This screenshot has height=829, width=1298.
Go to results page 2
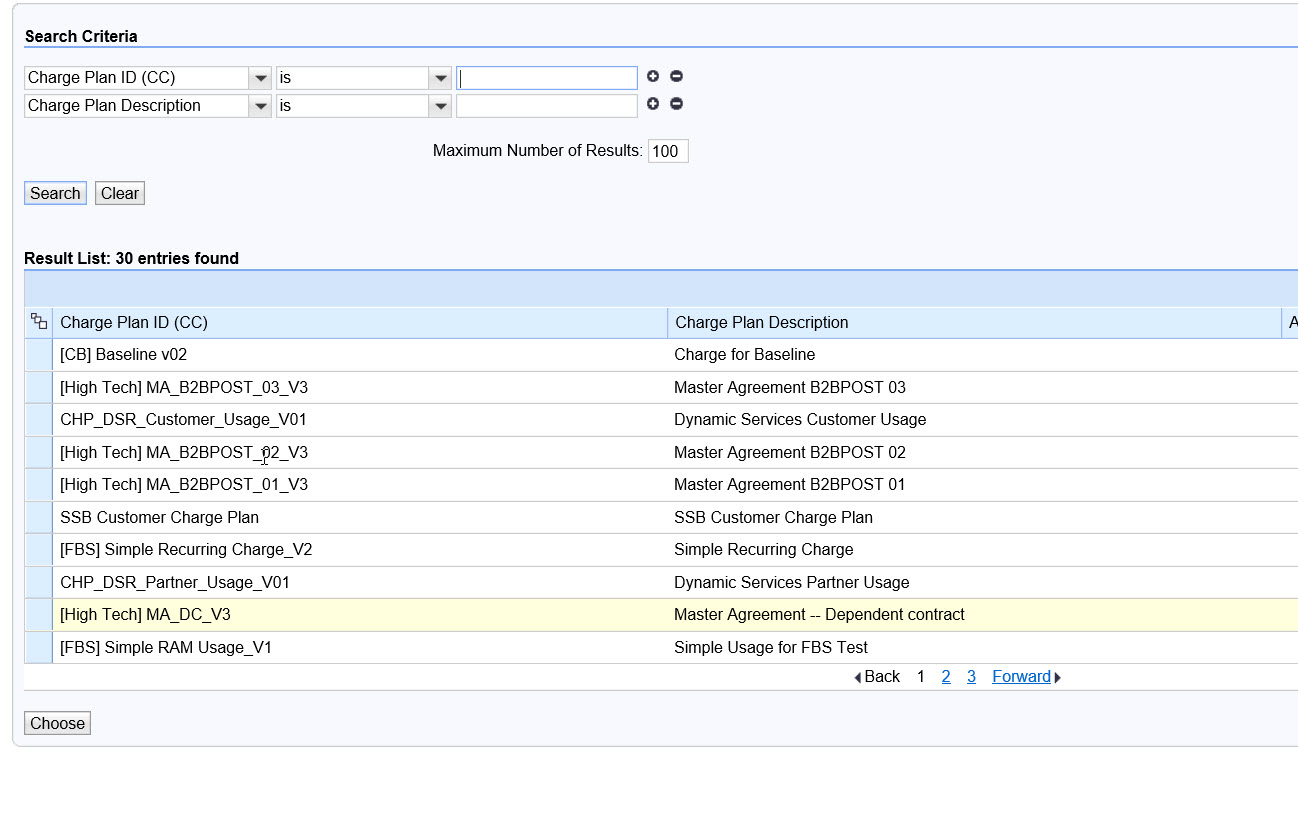pyautogui.click(x=946, y=677)
